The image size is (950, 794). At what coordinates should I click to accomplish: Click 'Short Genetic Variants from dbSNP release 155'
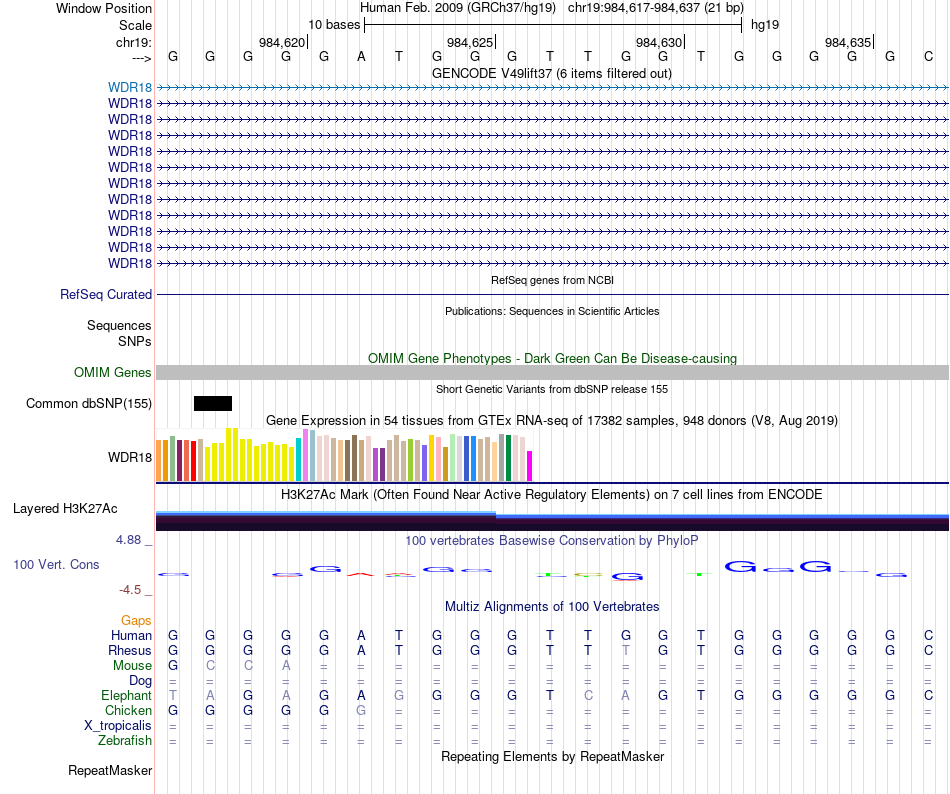pyautogui.click(x=552, y=389)
